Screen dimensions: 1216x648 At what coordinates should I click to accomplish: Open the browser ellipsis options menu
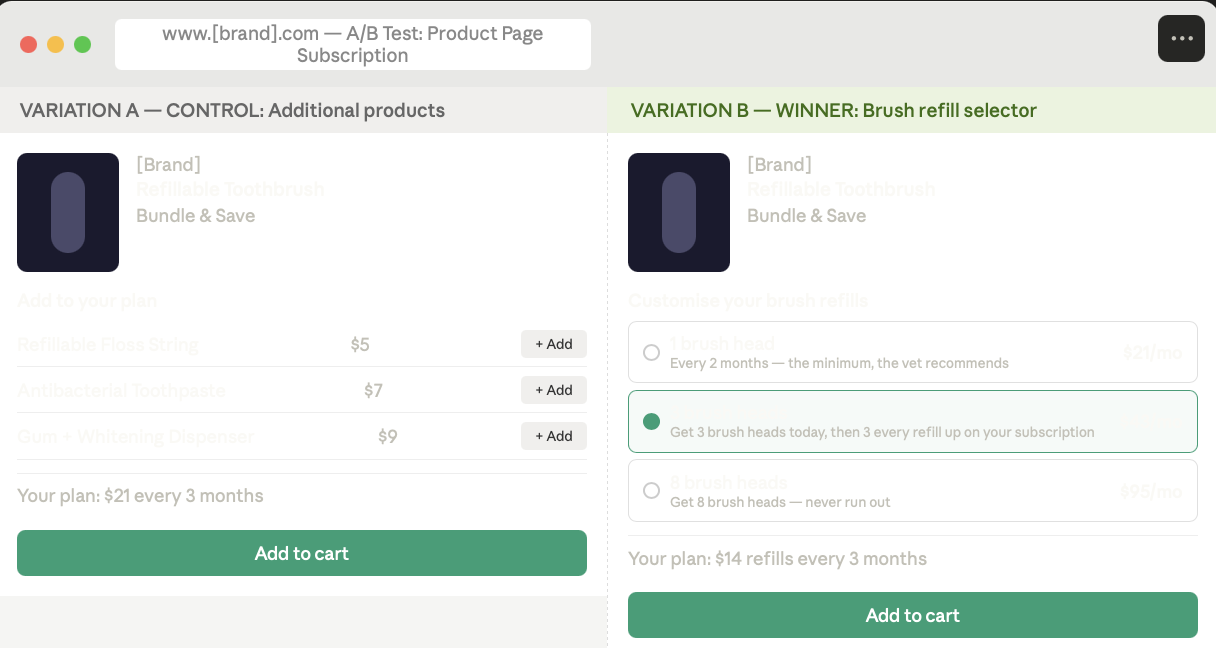[x=1181, y=38]
